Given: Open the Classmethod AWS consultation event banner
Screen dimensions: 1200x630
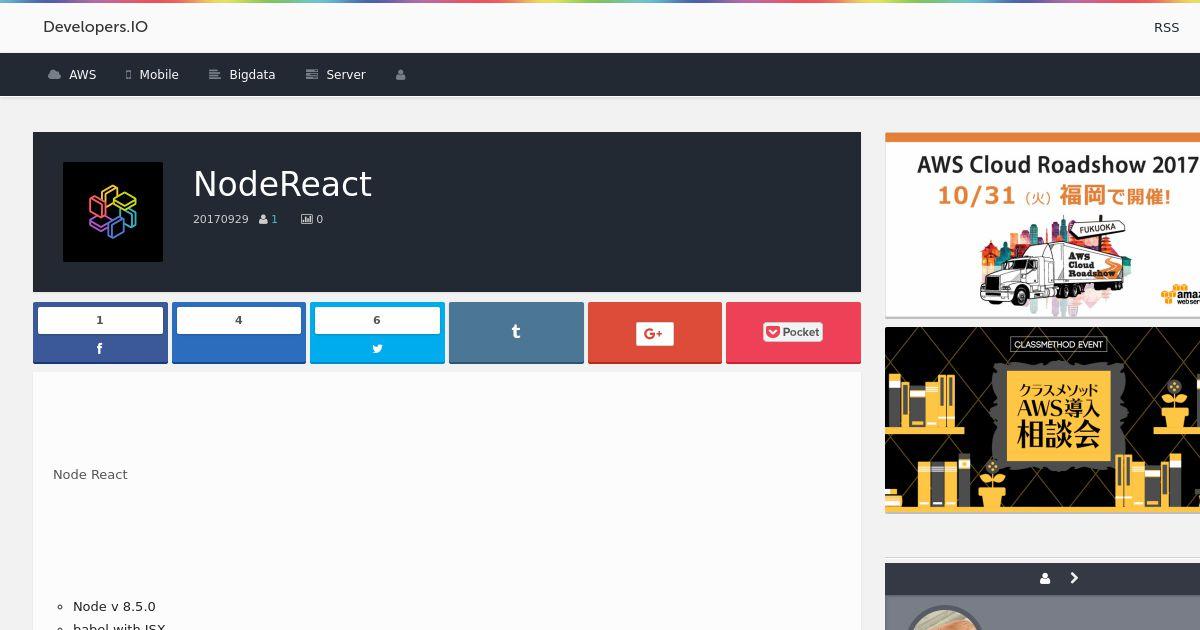Looking at the screenshot, I should coord(1042,420).
